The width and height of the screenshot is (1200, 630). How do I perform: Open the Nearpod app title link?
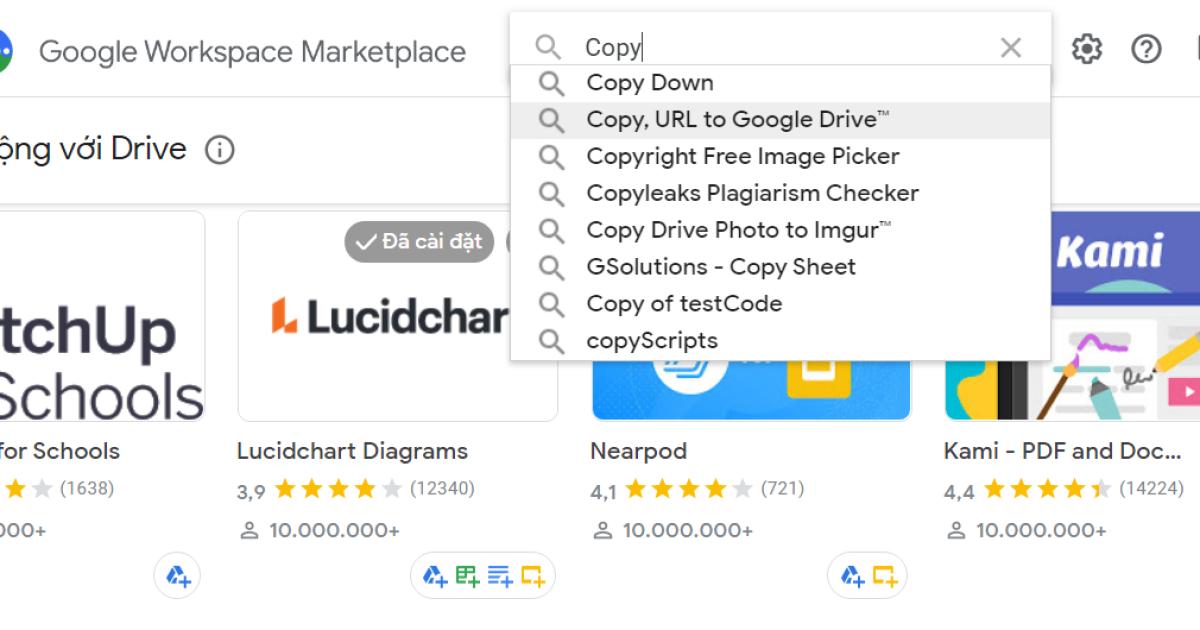point(638,451)
